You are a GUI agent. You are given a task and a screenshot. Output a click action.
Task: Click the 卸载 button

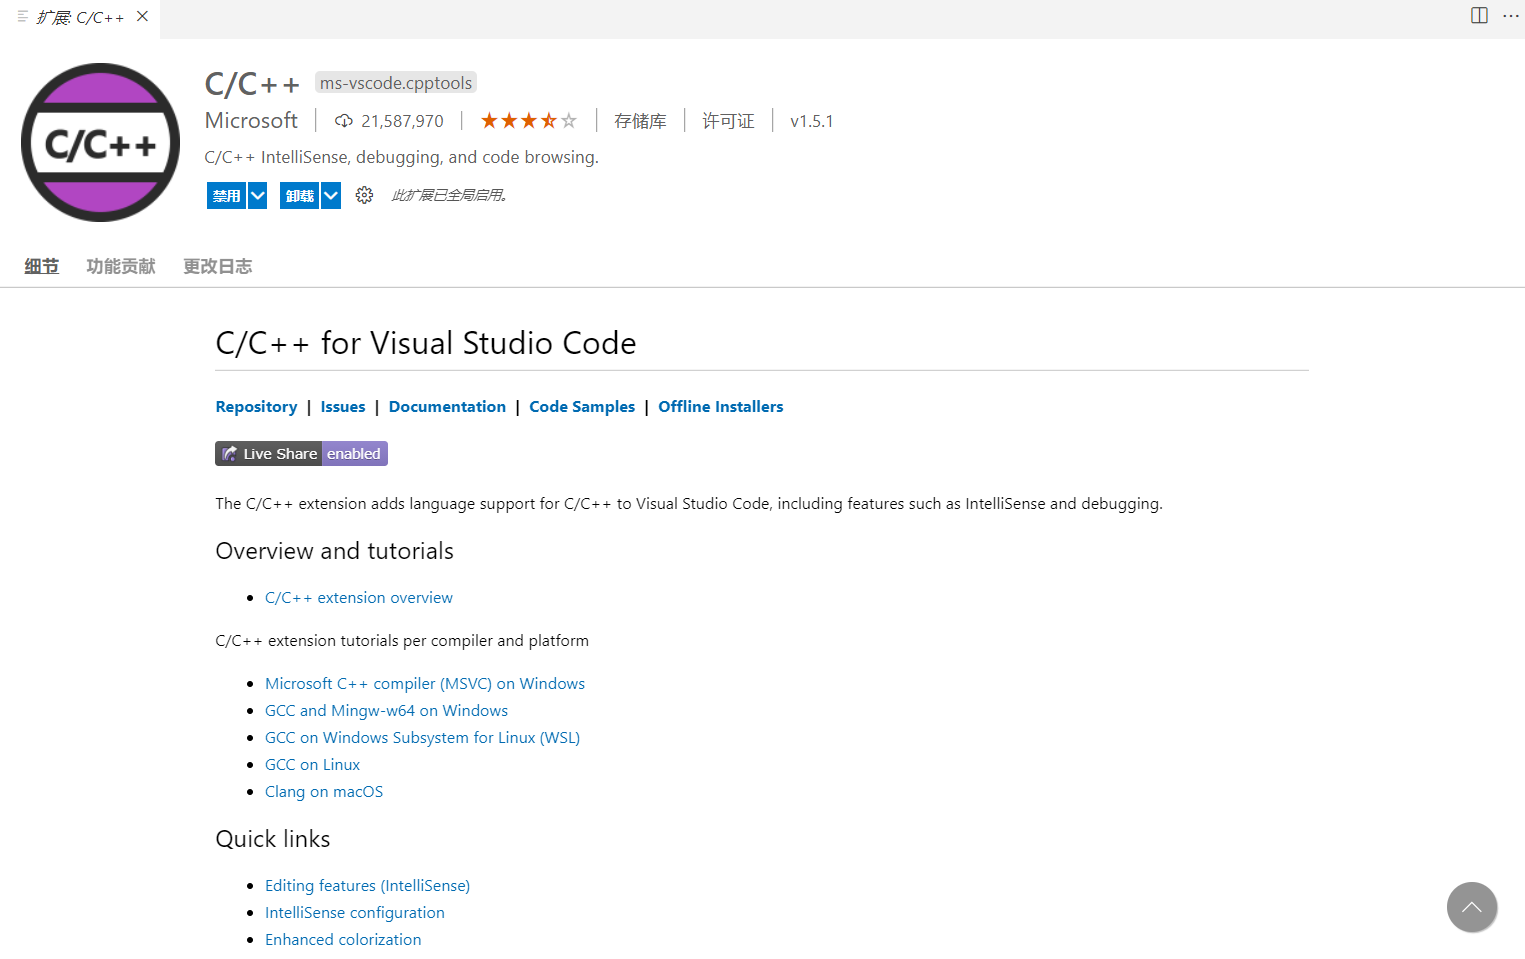(x=299, y=196)
